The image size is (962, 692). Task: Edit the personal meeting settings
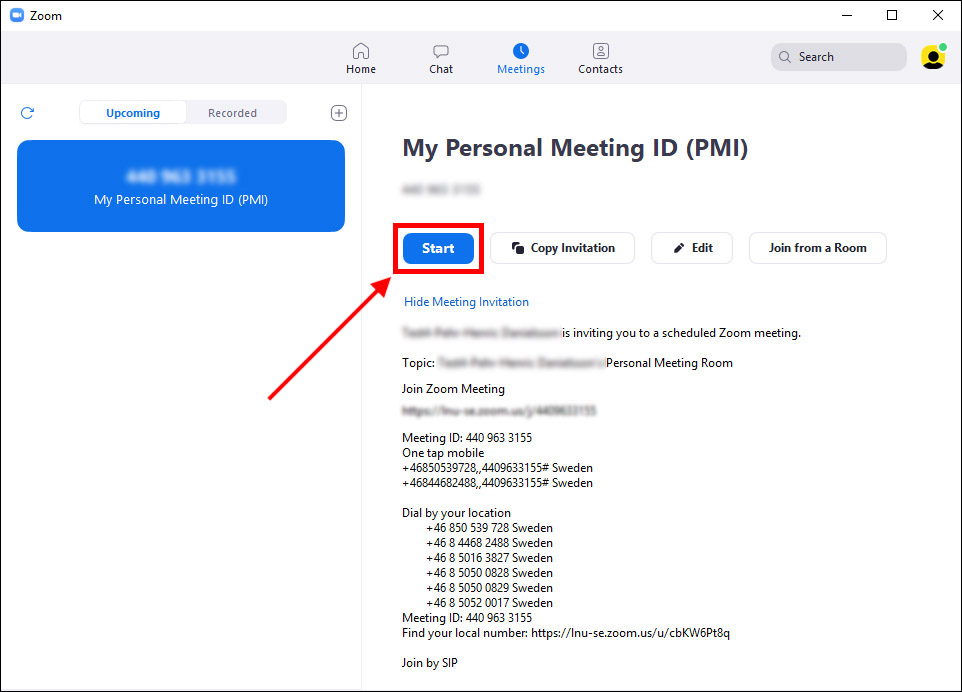[x=692, y=248]
